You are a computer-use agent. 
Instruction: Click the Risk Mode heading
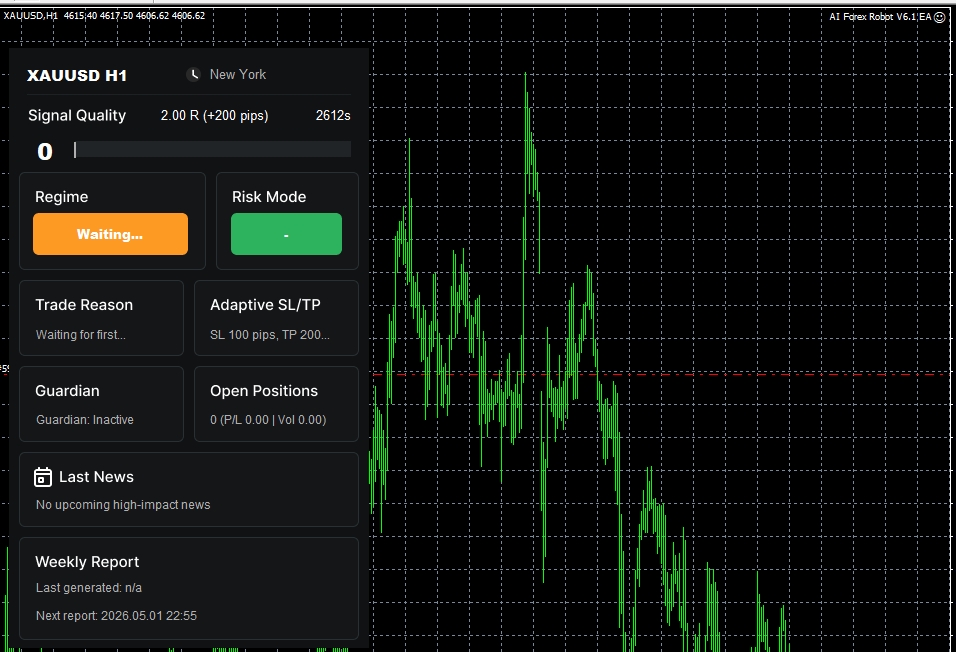(x=269, y=197)
